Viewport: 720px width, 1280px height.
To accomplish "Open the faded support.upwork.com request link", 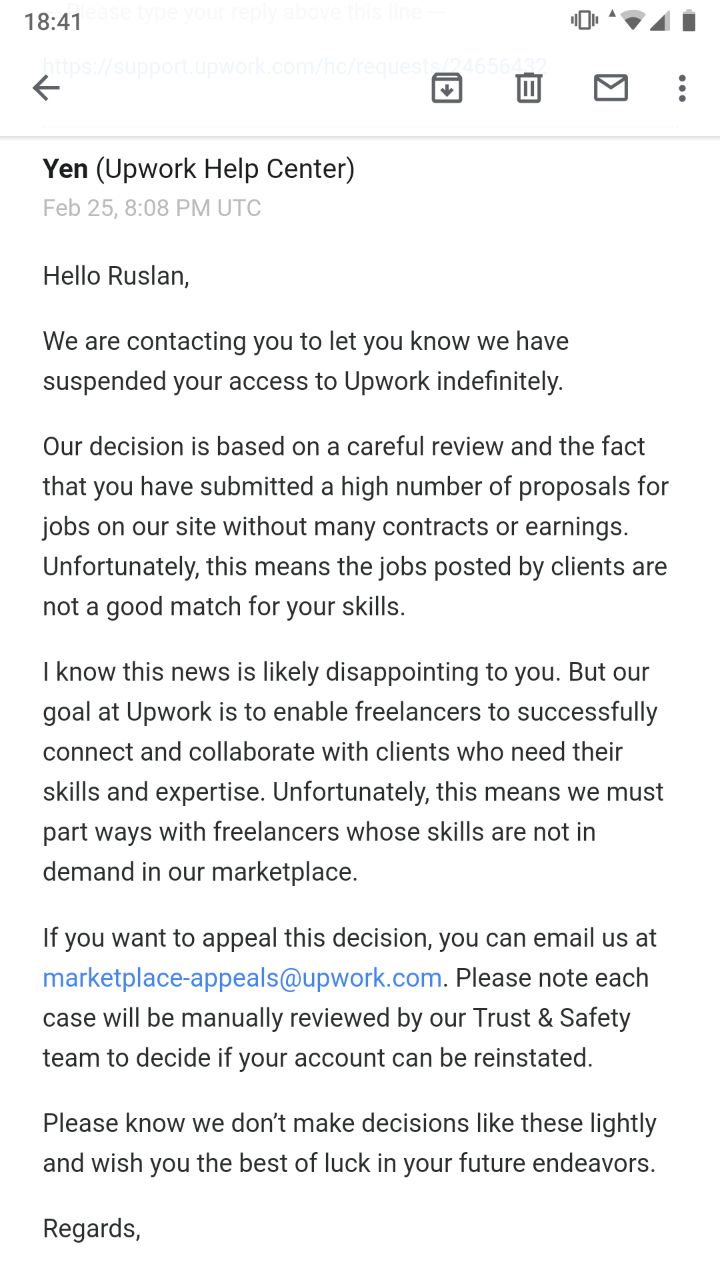I will 295,67.
